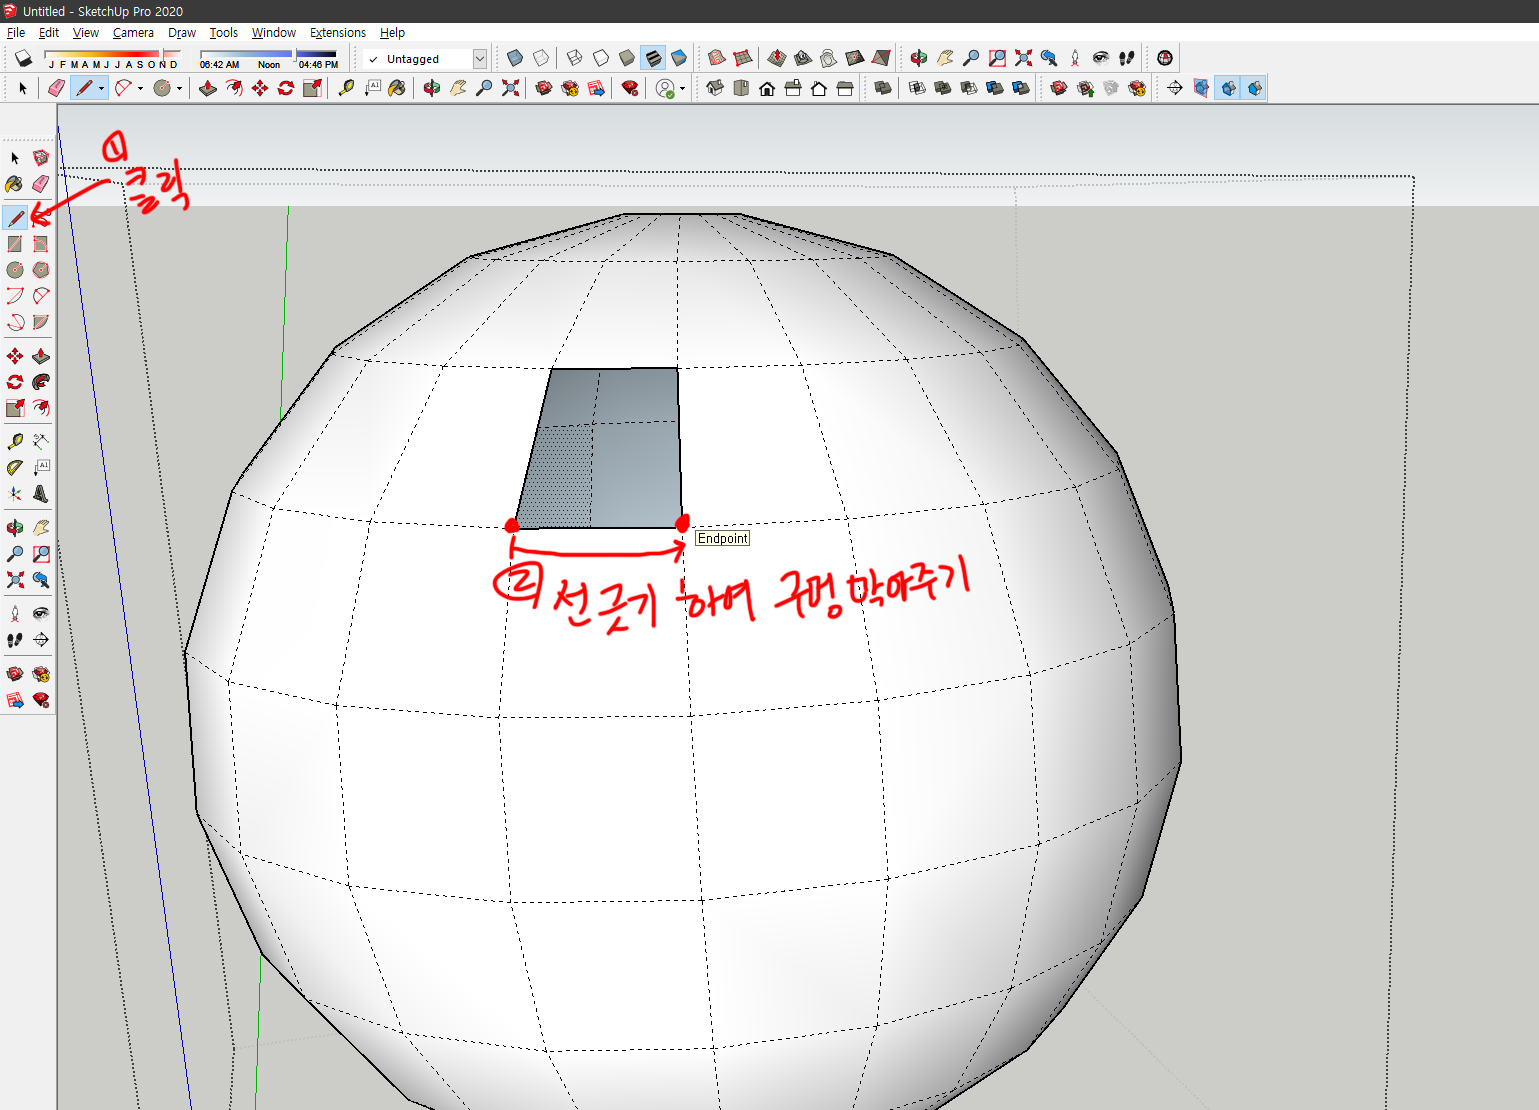Open the Extensions menu
This screenshot has width=1539, height=1110.
coord(337,32)
